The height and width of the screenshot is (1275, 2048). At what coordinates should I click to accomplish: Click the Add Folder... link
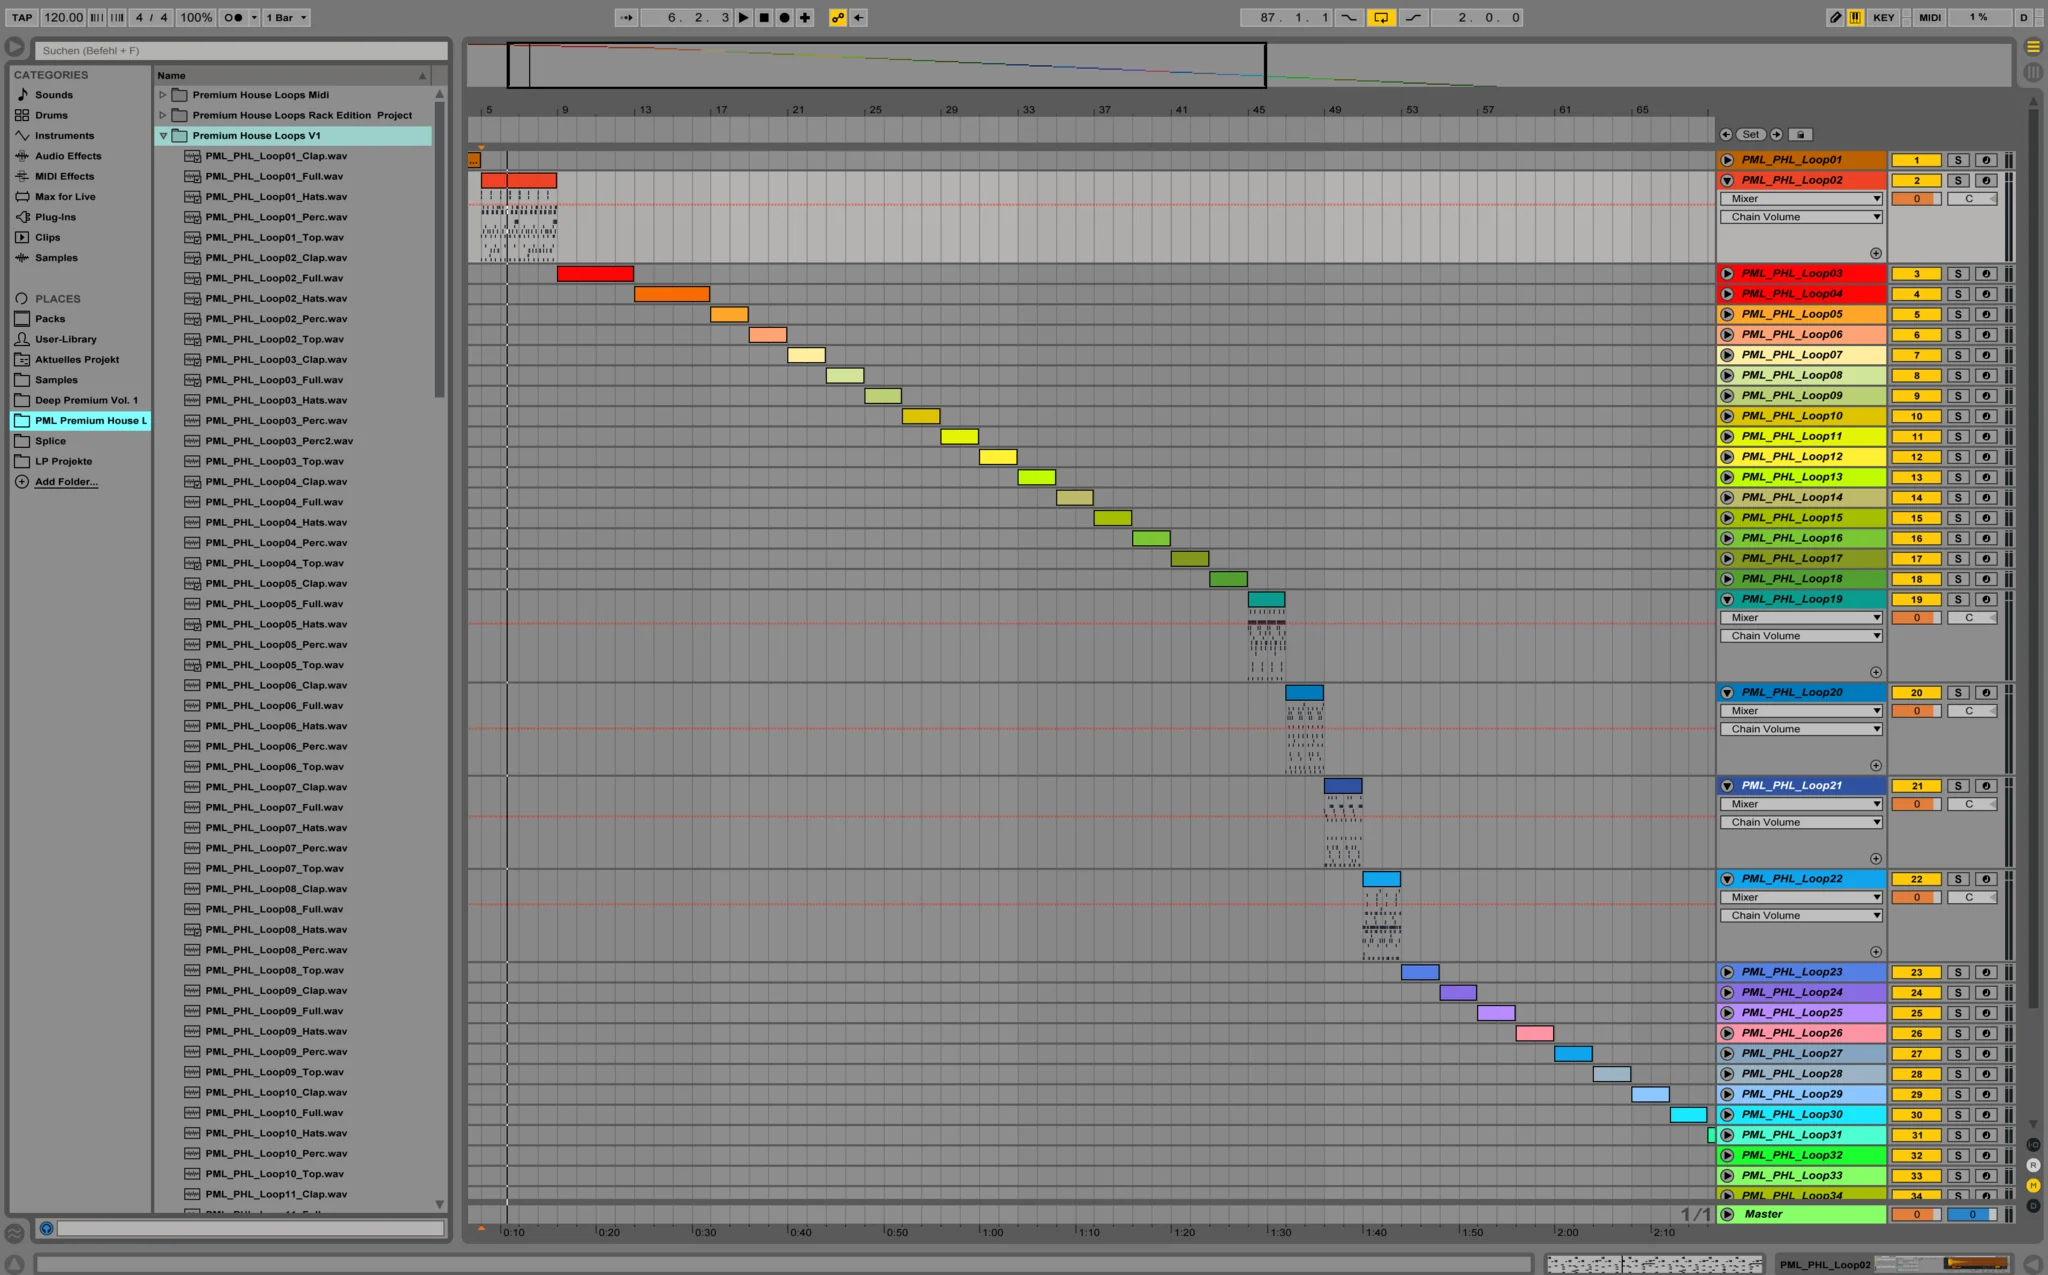tap(67, 482)
